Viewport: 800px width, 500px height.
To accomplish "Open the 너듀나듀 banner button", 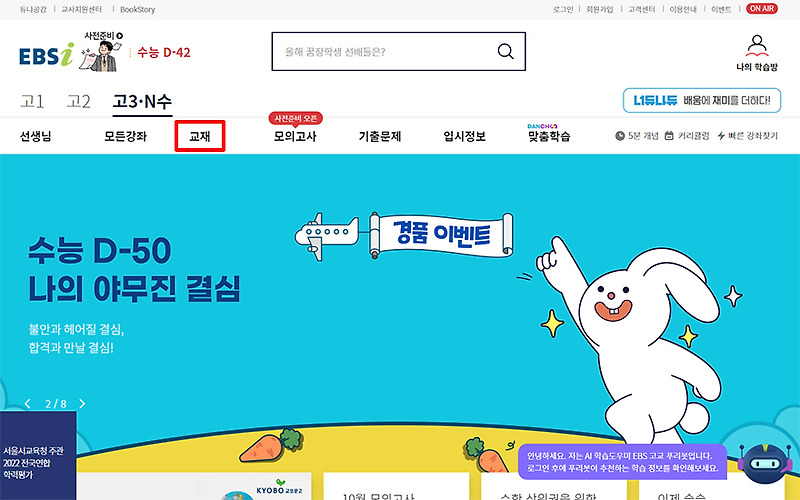I will point(702,100).
